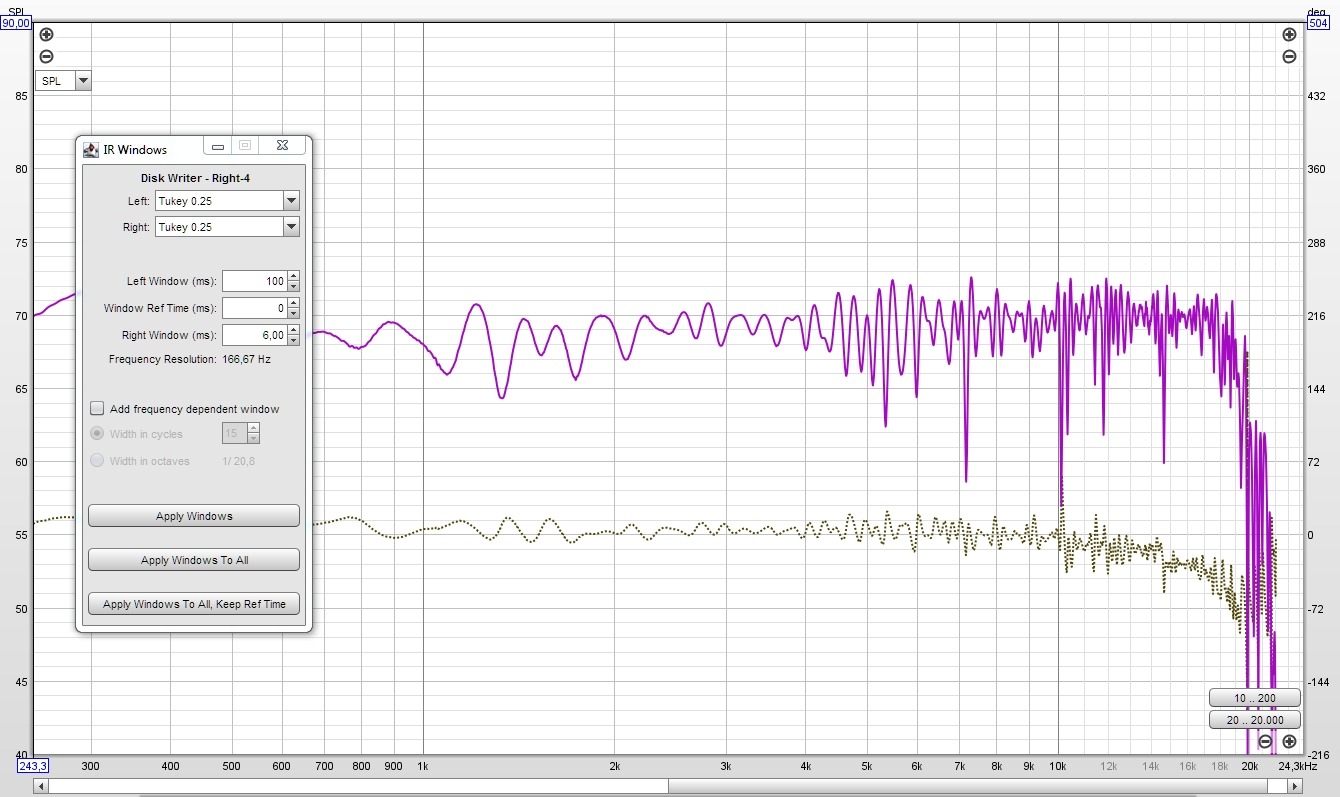Zoom out frequency axis with bottom minus icon

point(1265,741)
